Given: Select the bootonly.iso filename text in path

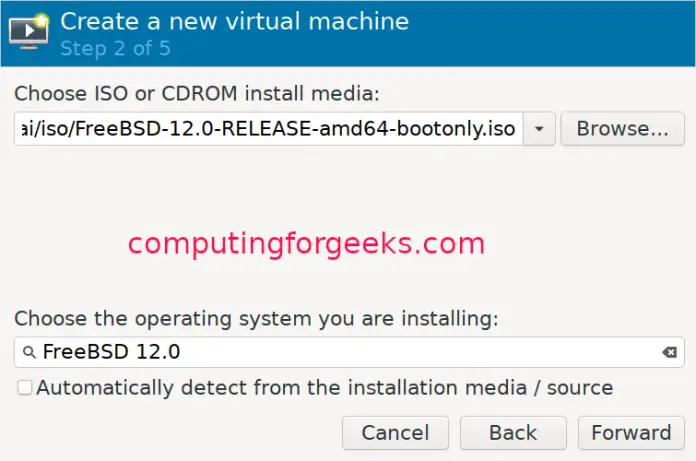Looking at the screenshot, I should [455, 129].
